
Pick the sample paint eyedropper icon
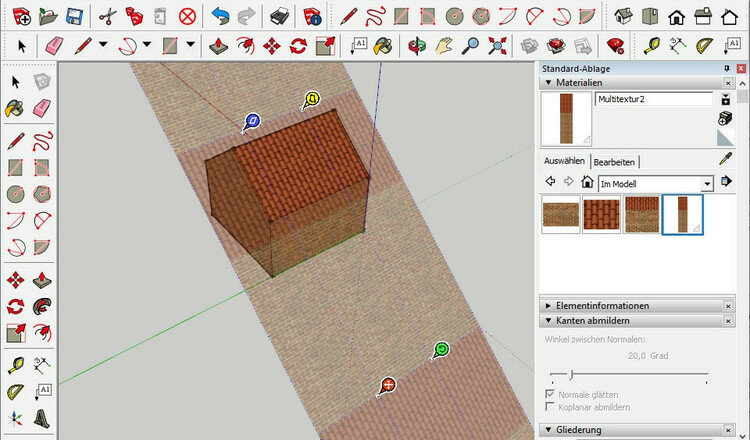727,159
